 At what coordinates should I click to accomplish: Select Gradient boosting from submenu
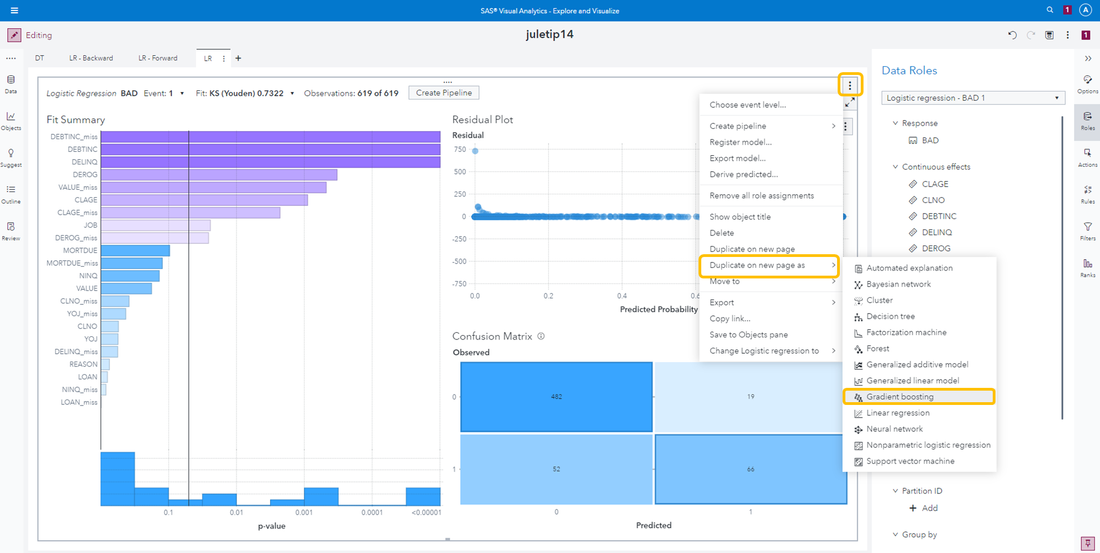[899, 397]
